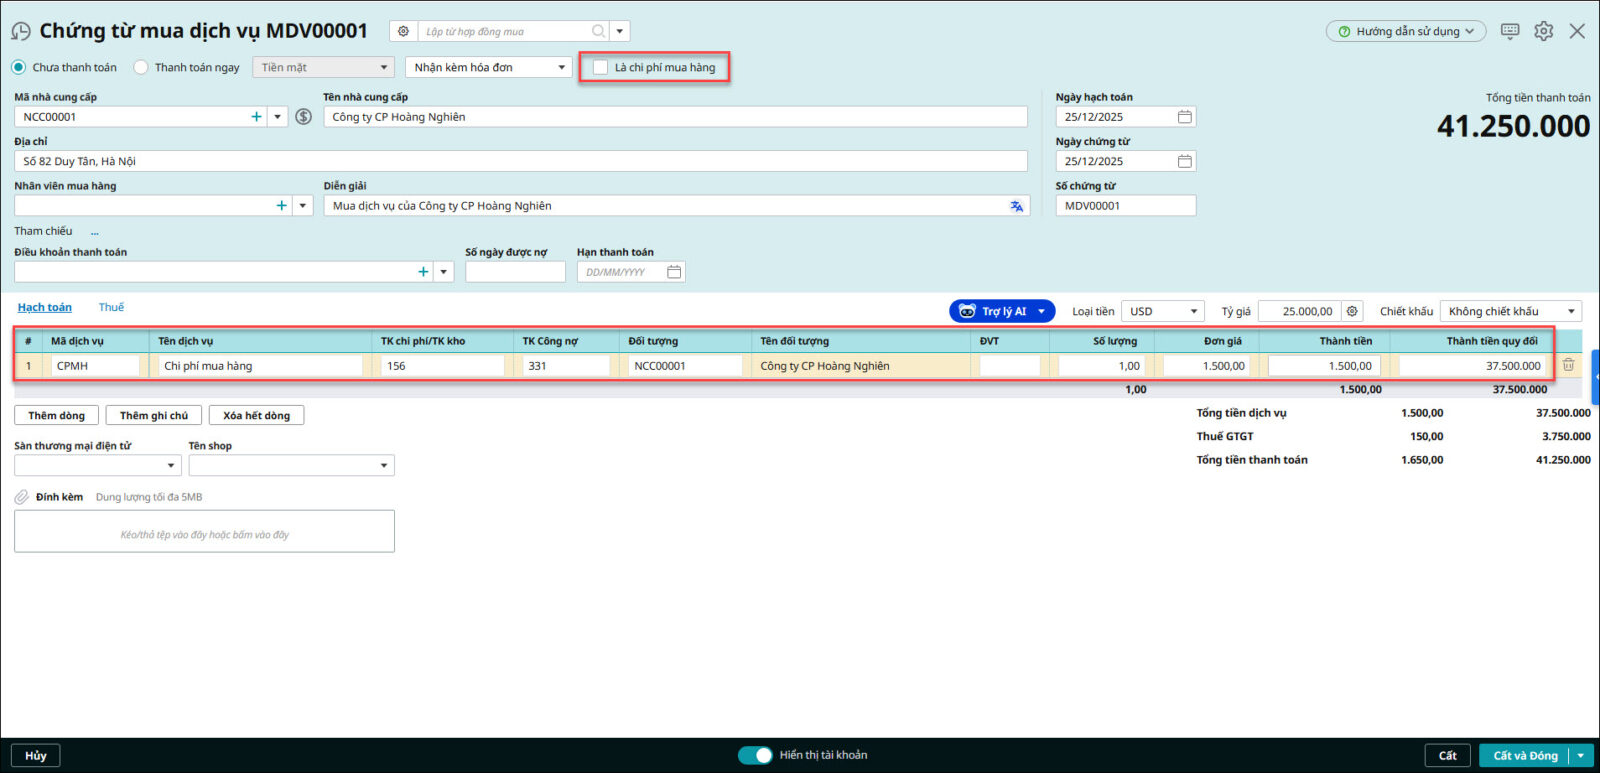This screenshot has width=1600, height=773.
Task: Click the Số chứng từ input field
Action: click(x=1125, y=206)
